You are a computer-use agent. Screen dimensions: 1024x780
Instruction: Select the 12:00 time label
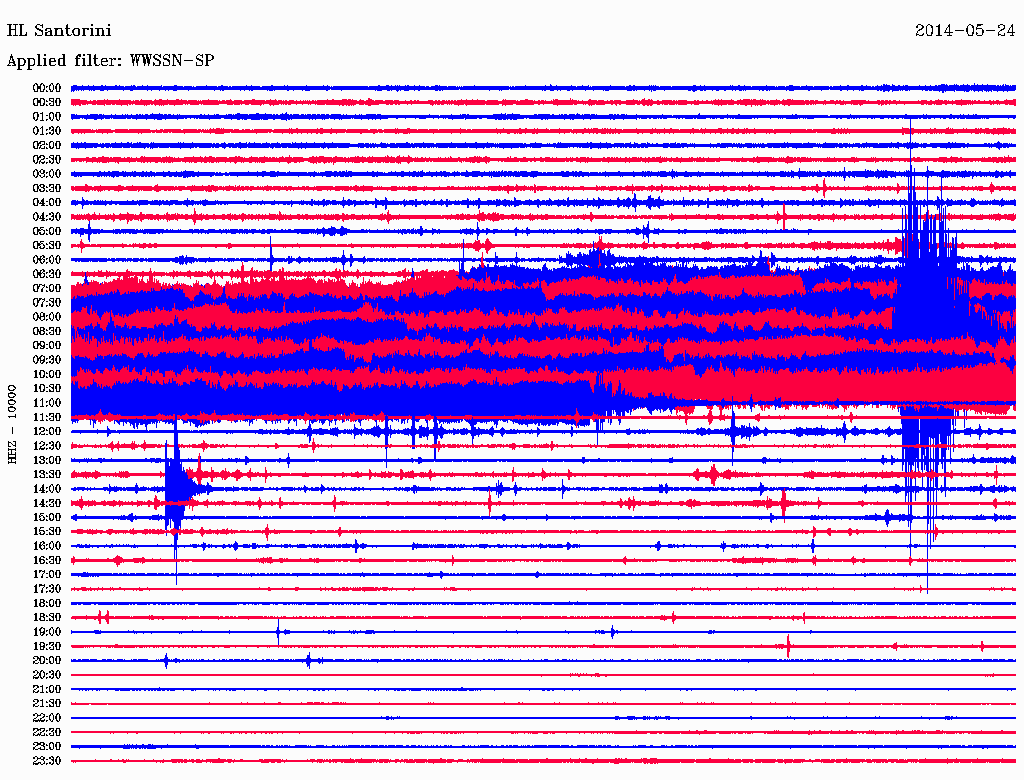[47, 431]
